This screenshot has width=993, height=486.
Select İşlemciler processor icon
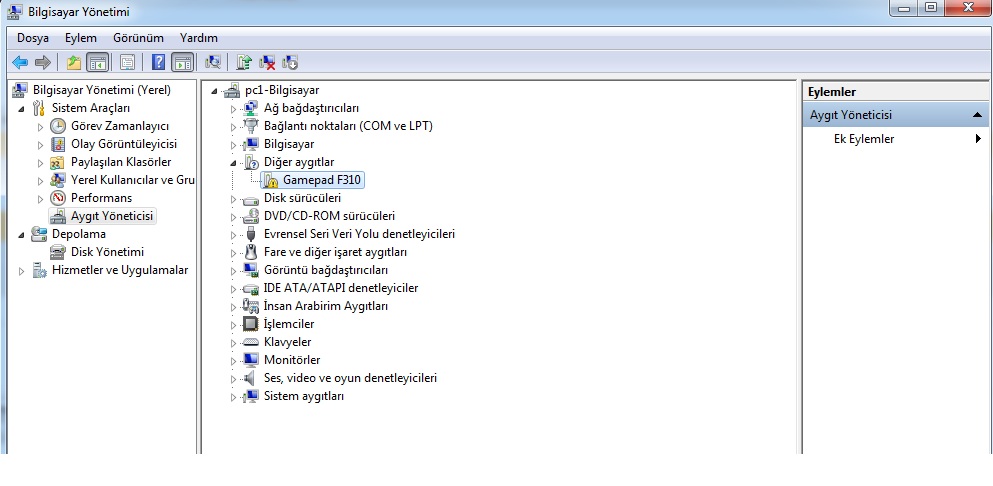click(251, 324)
